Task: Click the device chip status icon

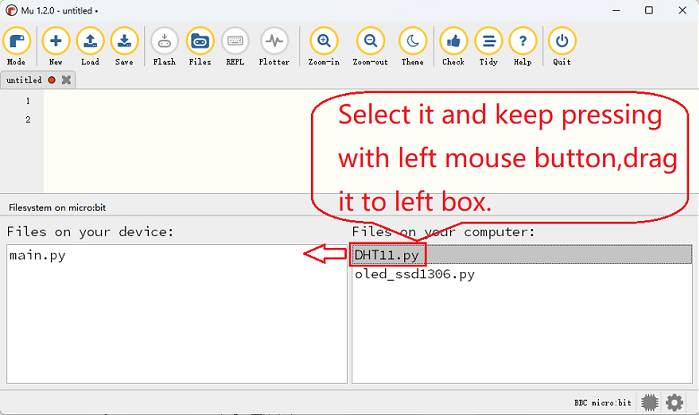Action: [650, 403]
